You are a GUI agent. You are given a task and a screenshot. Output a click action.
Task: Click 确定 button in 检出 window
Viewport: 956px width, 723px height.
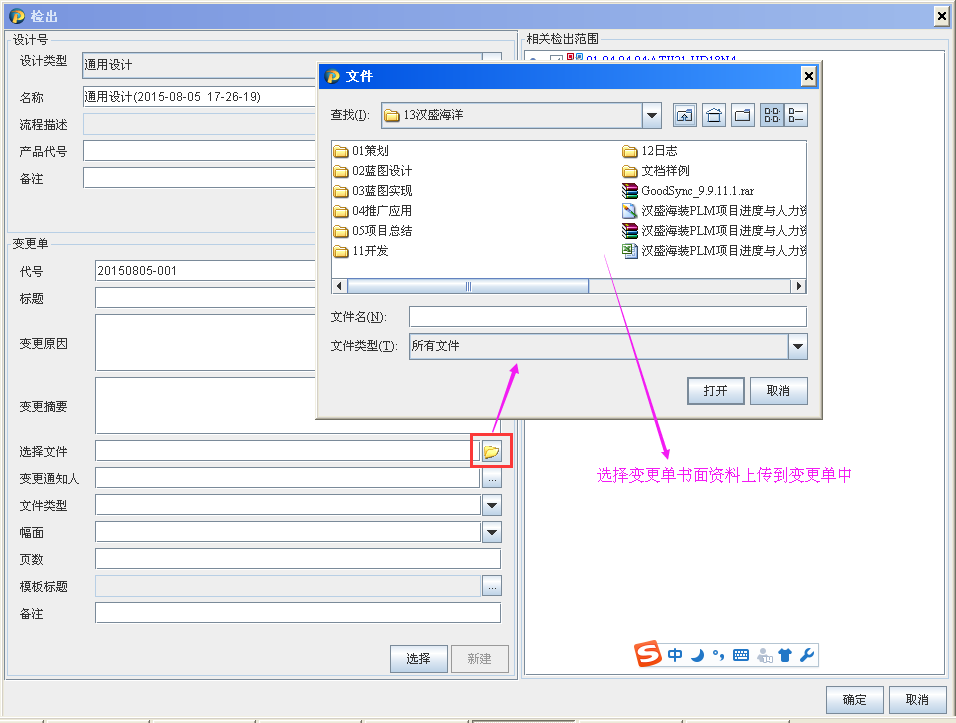[854, 699]
